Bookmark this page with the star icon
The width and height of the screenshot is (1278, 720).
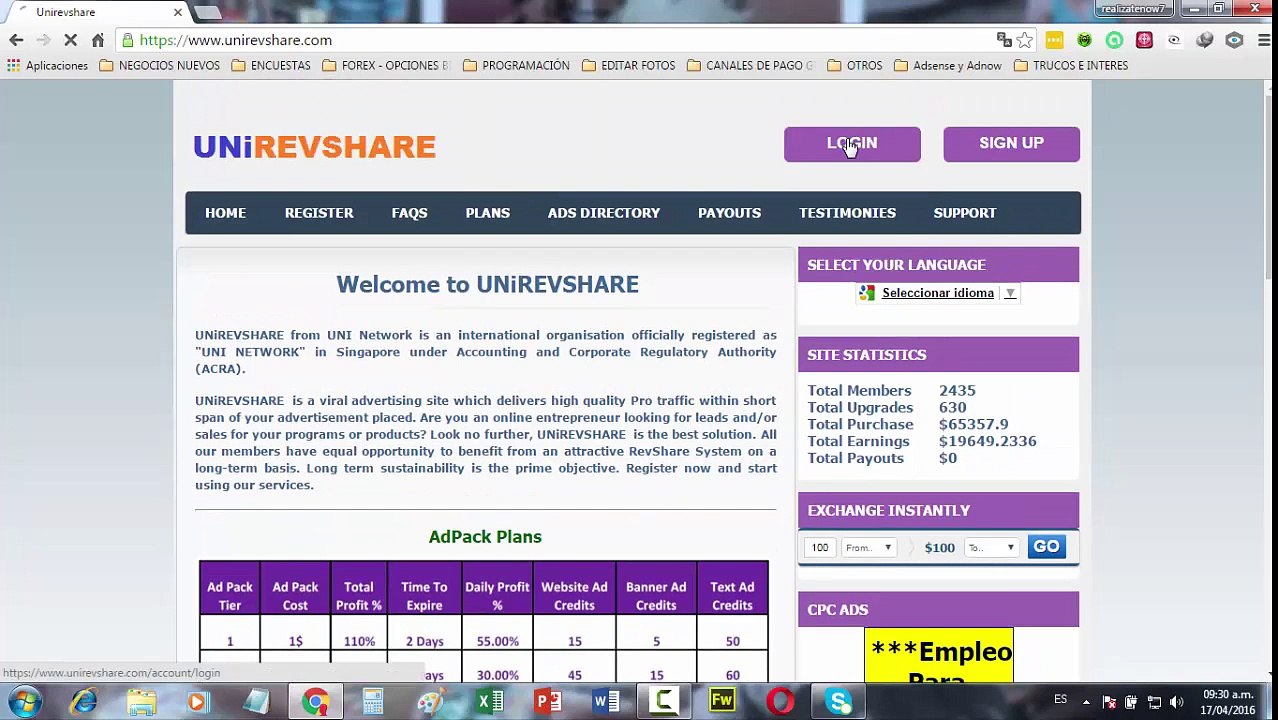(x=1025, y=40)
